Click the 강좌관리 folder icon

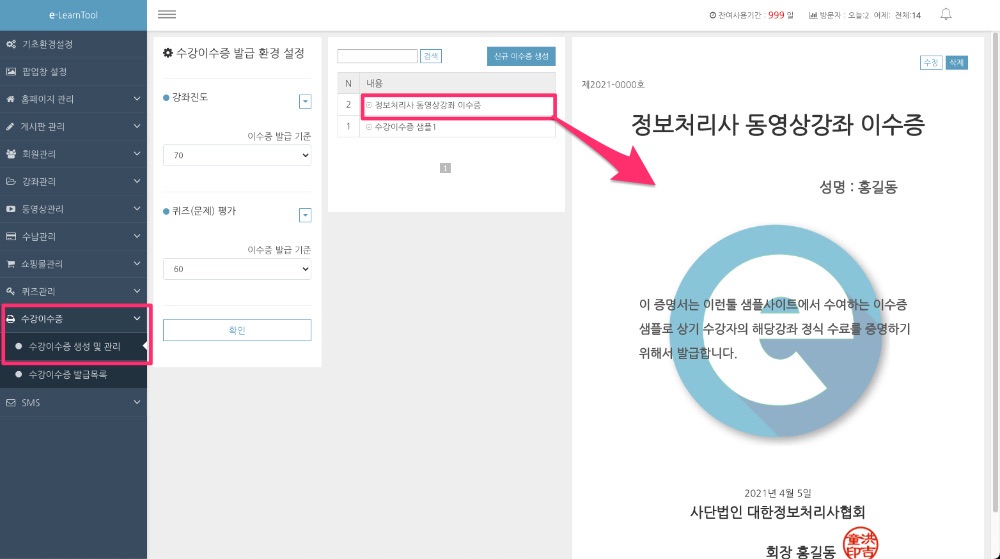tap(11, 181)
